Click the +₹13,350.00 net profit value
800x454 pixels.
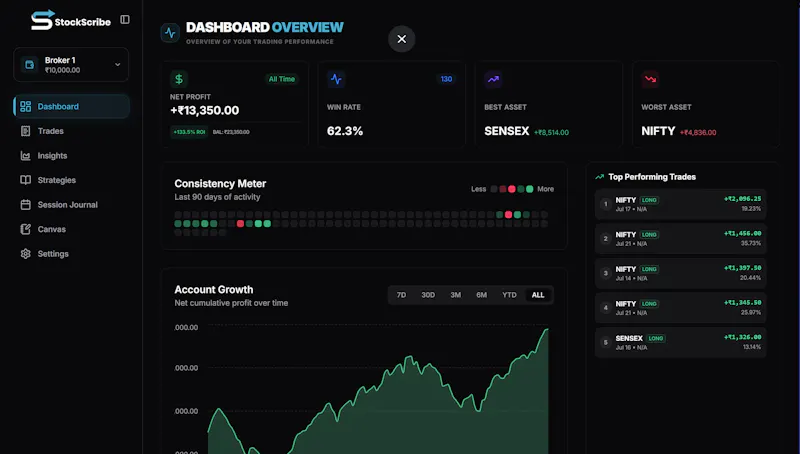[205, 110]
